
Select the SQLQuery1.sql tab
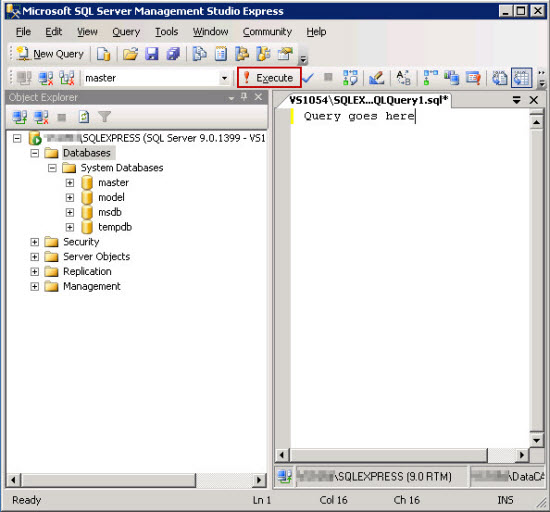[x=368, y=100]
